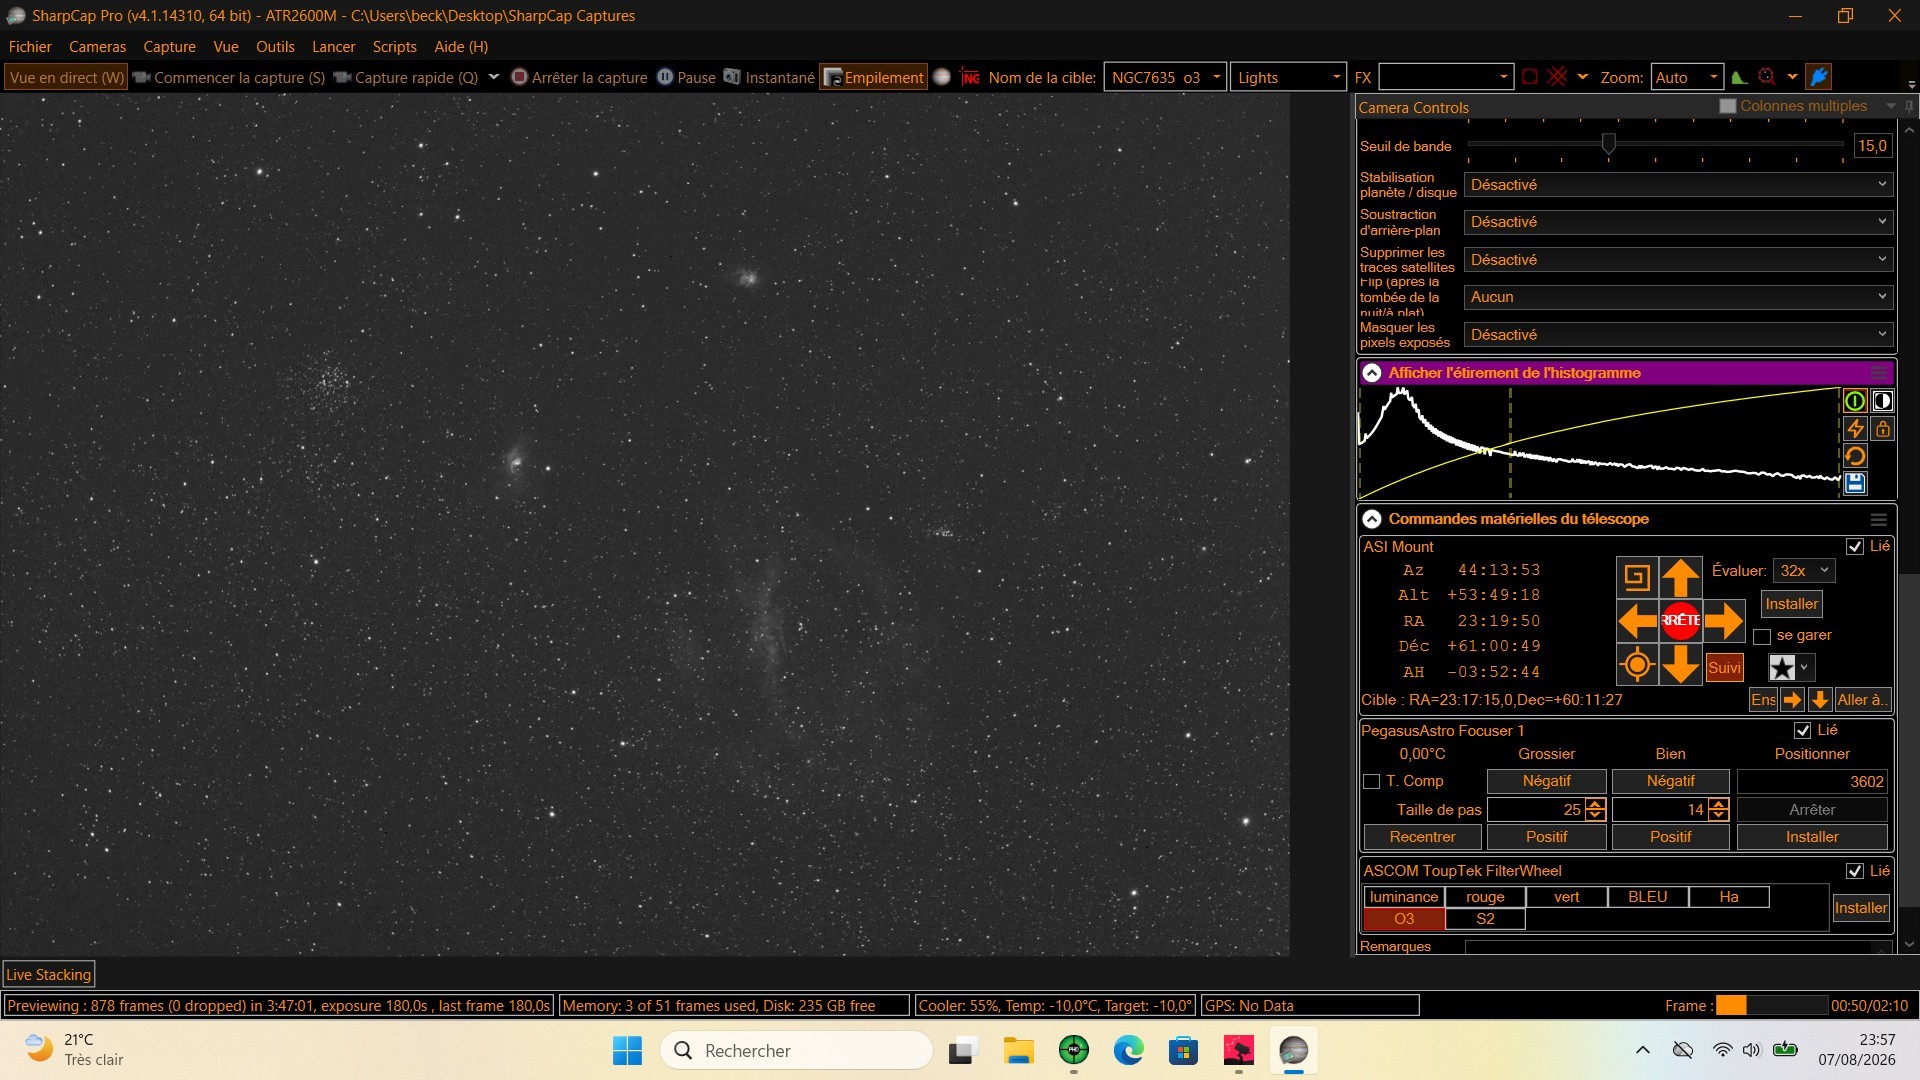Viewport: 1920px width, 1080px height.
Task: Click the small right arrow next to Ens
Action: click(x=1793, y=700)
